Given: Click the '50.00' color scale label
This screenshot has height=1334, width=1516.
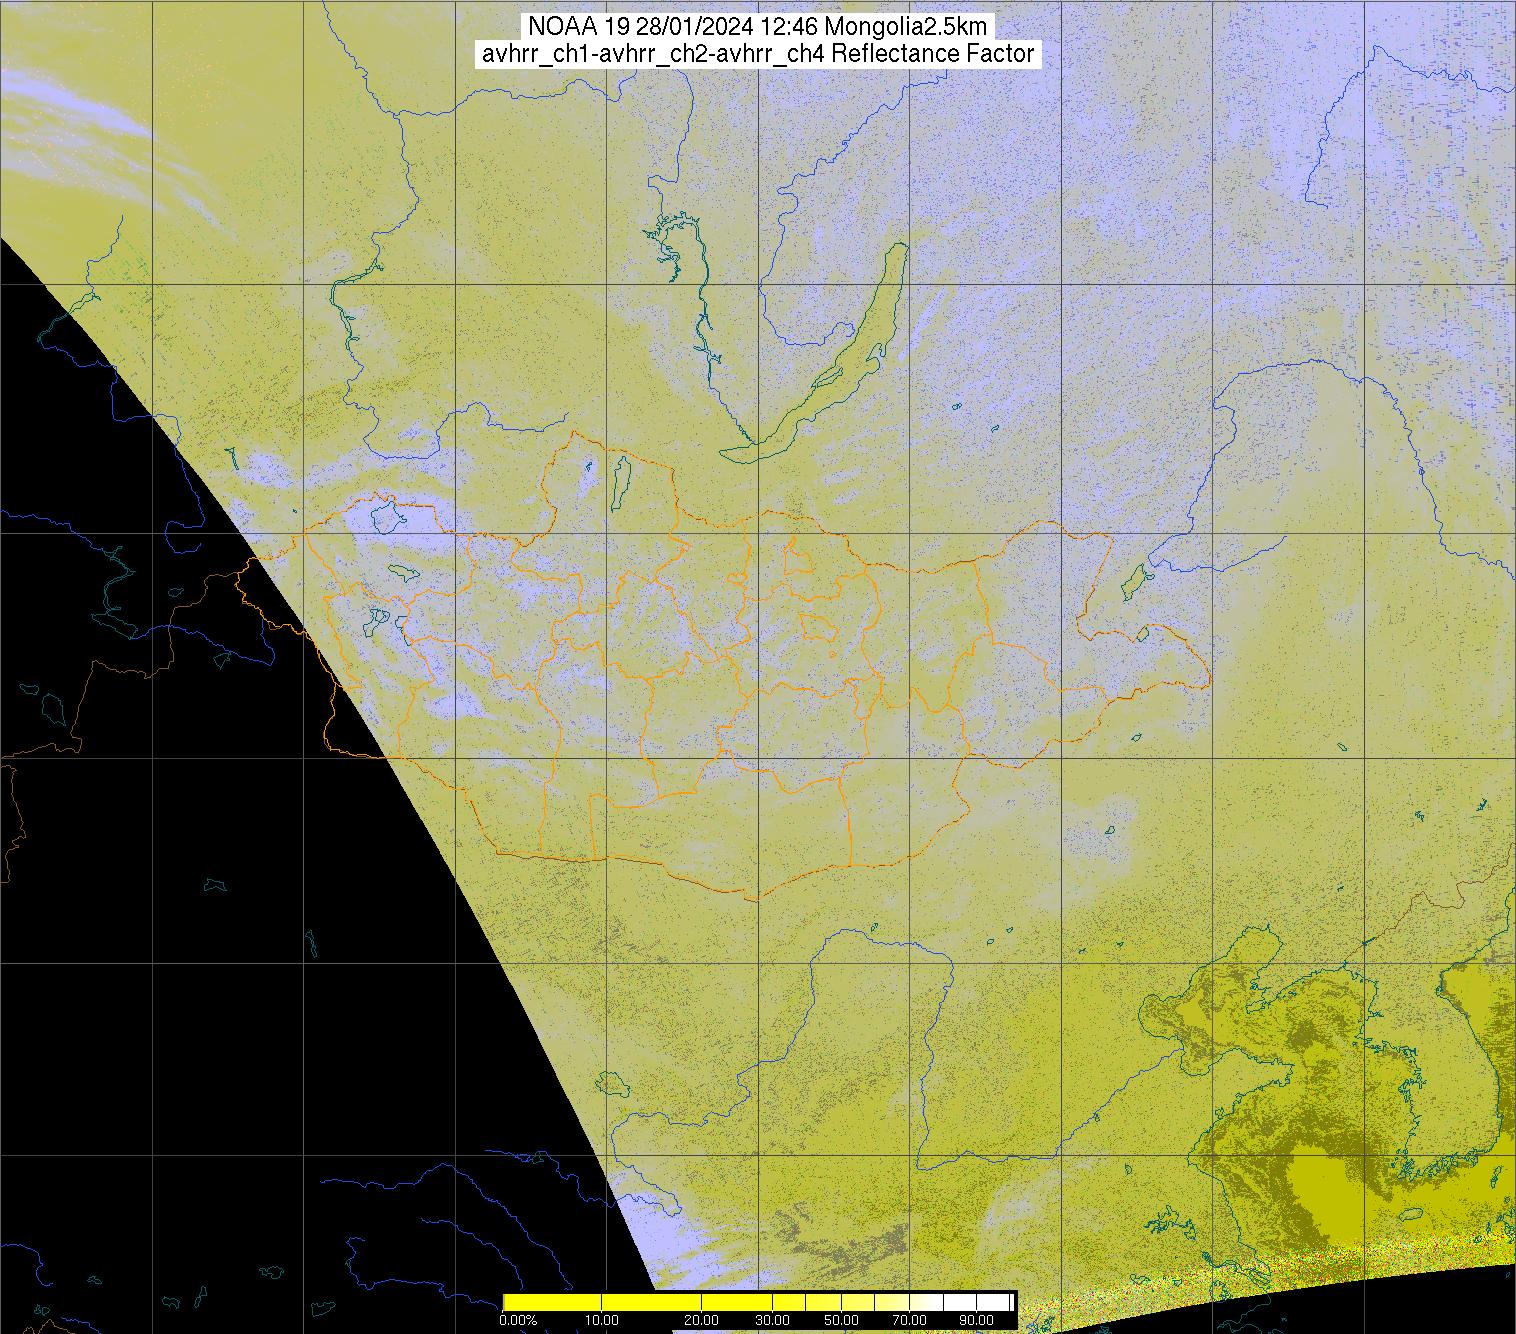Looking at the screenshot, I should click(840, 1321).
